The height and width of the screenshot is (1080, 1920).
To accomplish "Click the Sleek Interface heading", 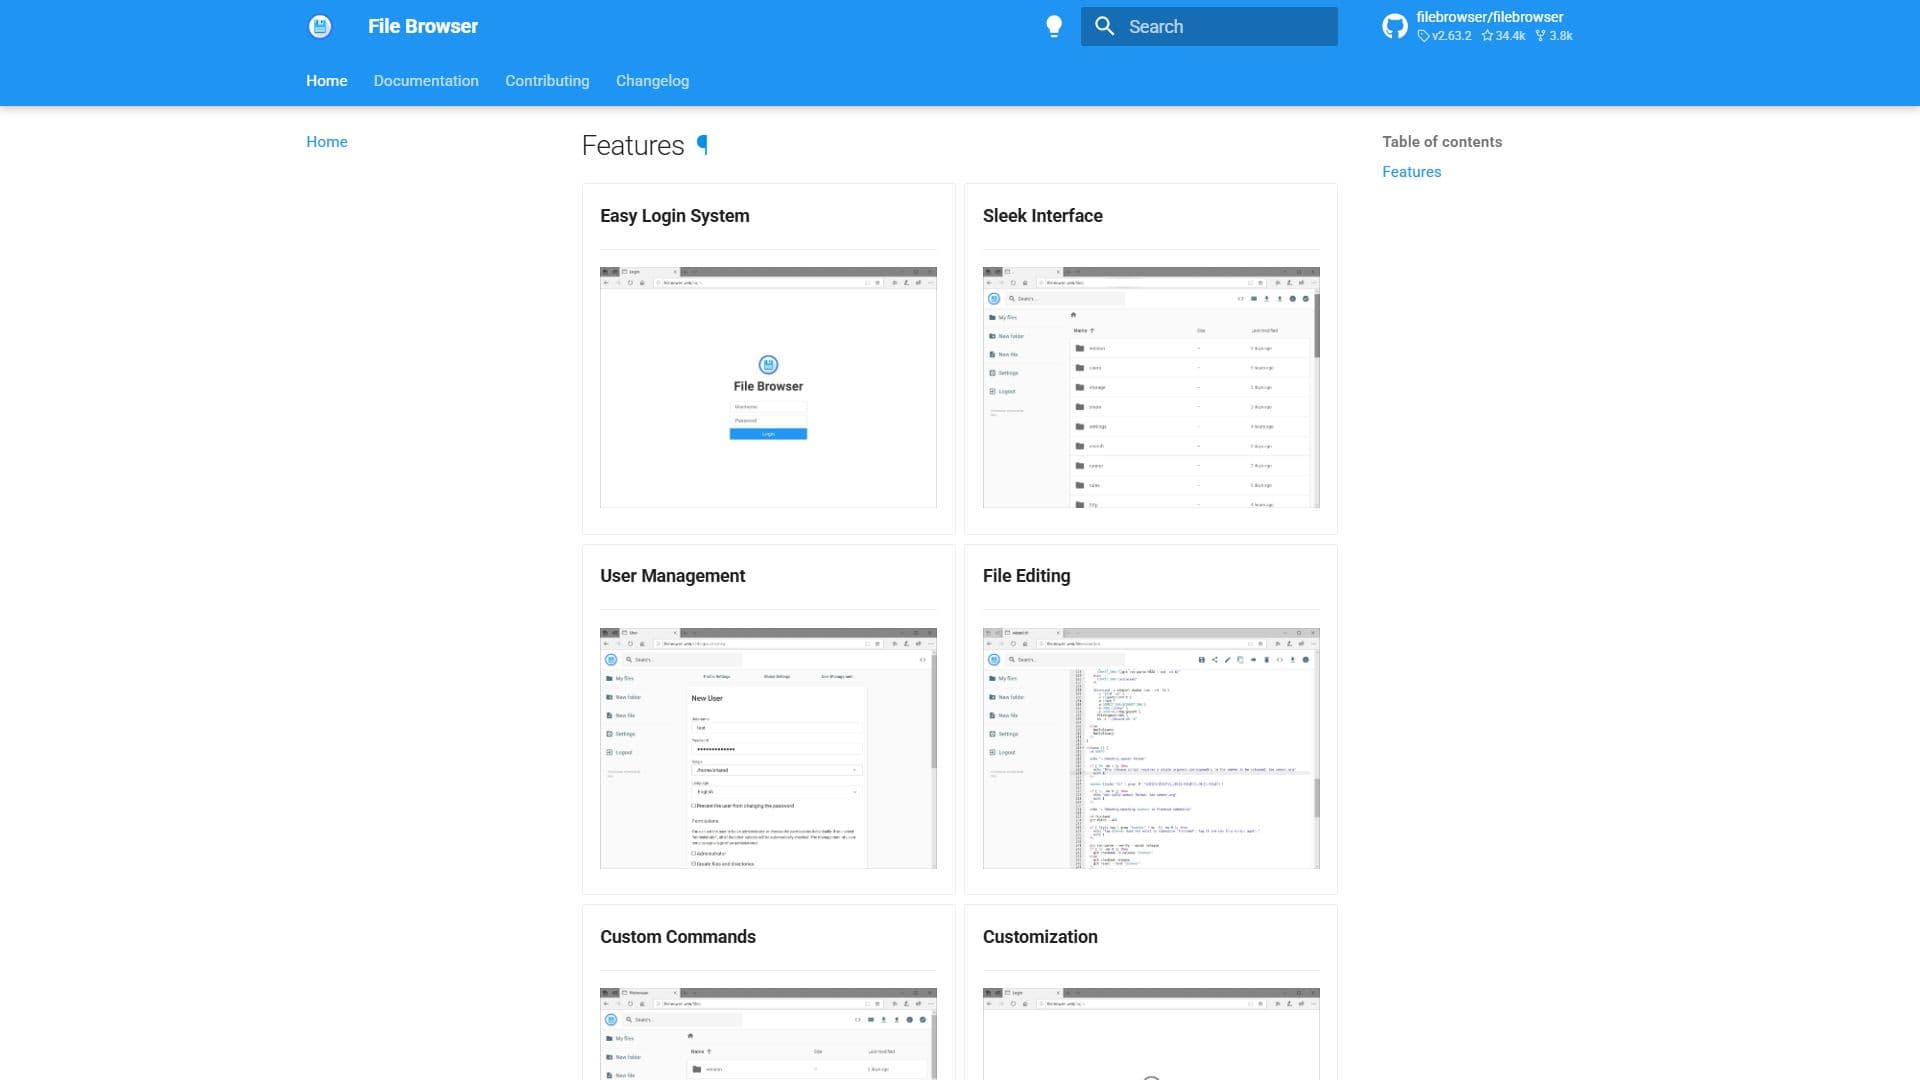I will (1042, 216).
